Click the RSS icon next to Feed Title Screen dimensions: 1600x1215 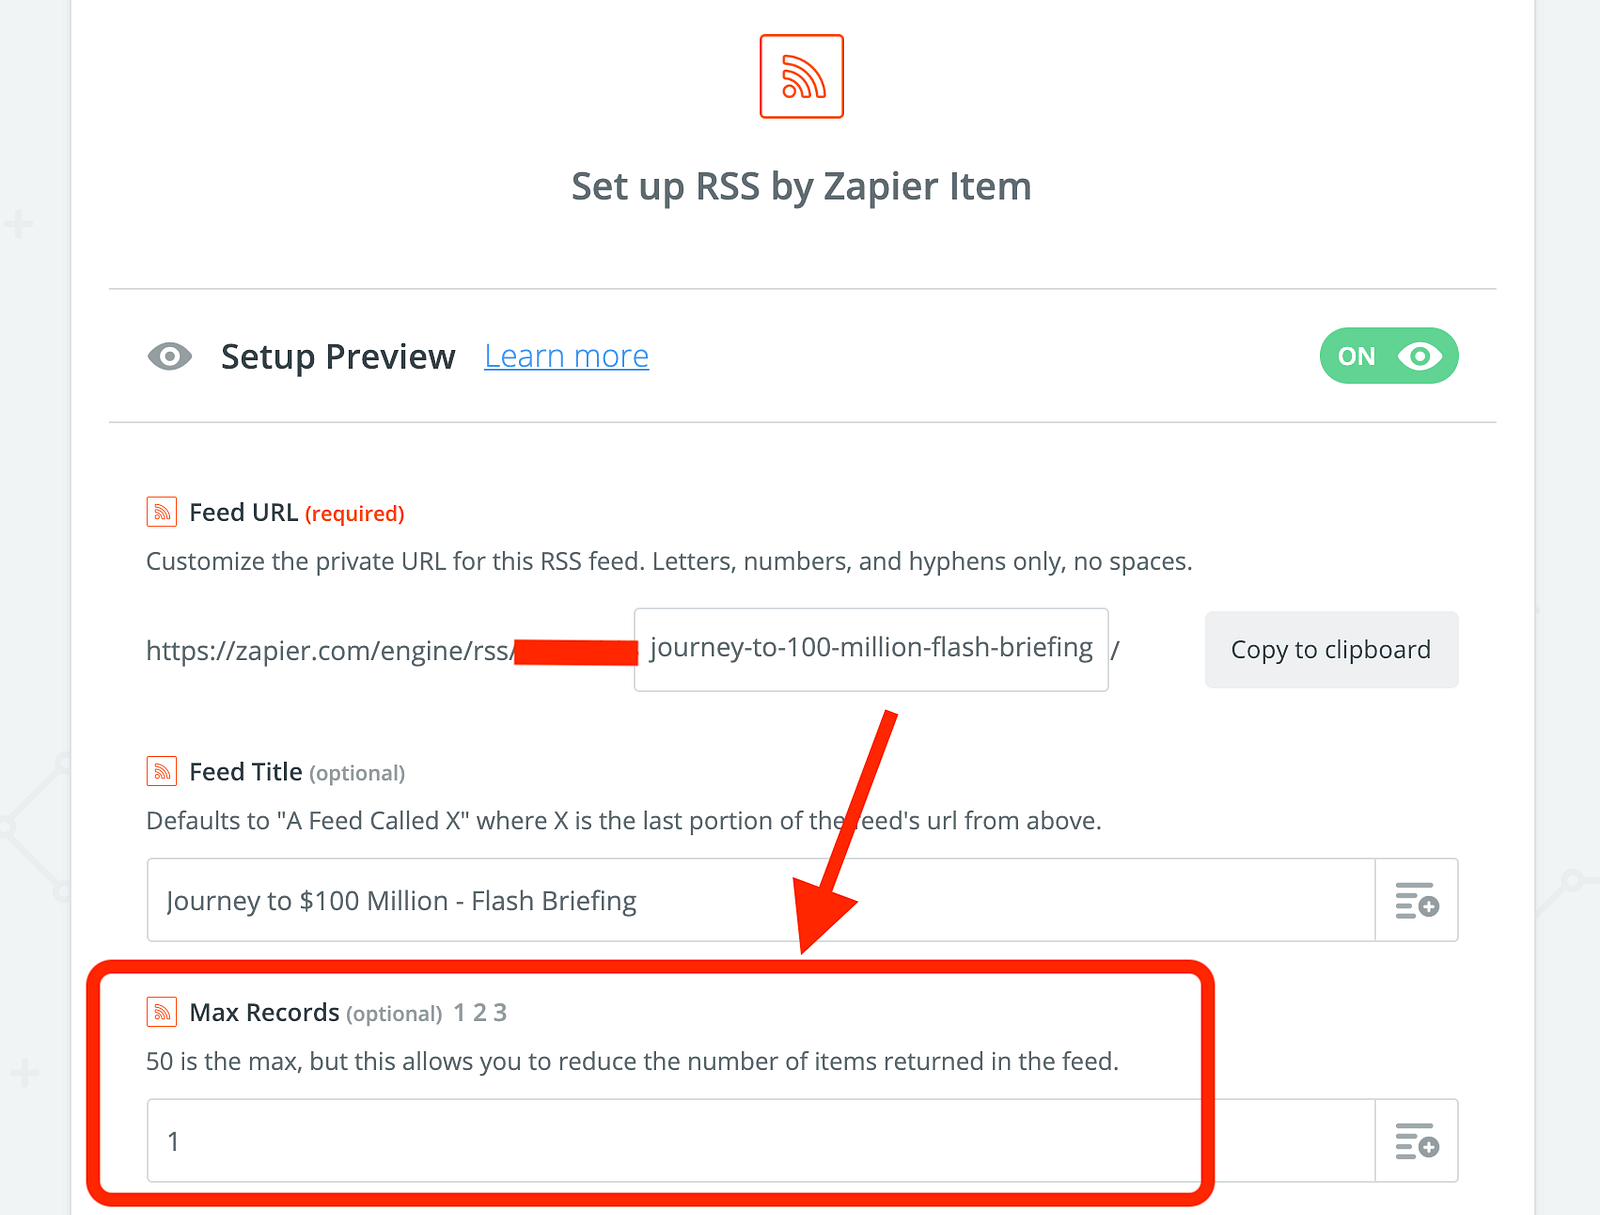tap(162, 771)
